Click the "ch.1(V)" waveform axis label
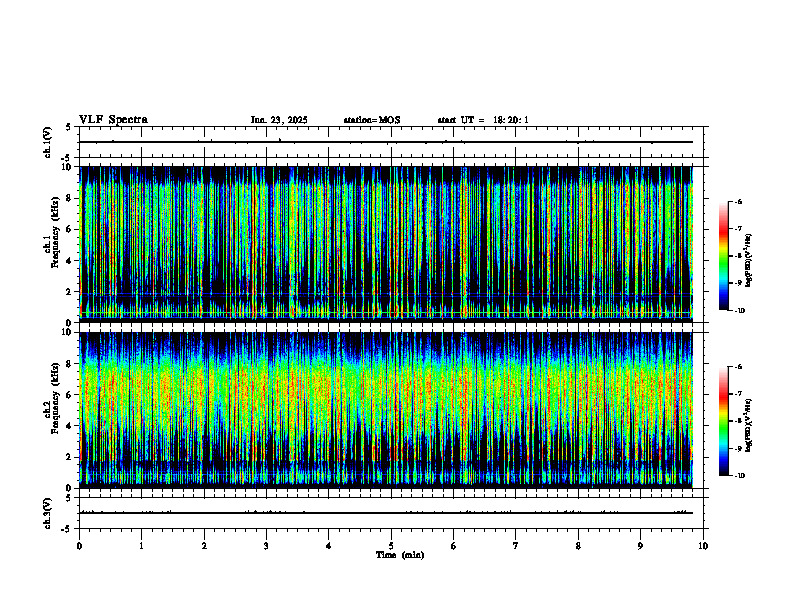 click(47, 142)
